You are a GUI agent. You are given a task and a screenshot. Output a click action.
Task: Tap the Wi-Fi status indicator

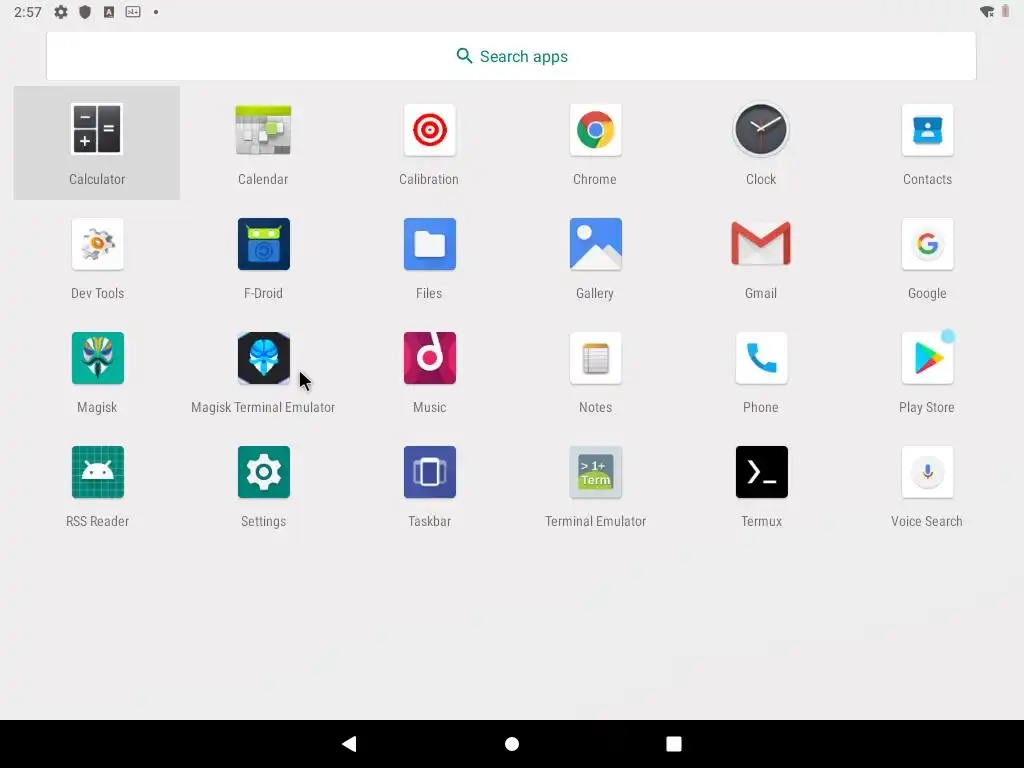pos(987,12)
